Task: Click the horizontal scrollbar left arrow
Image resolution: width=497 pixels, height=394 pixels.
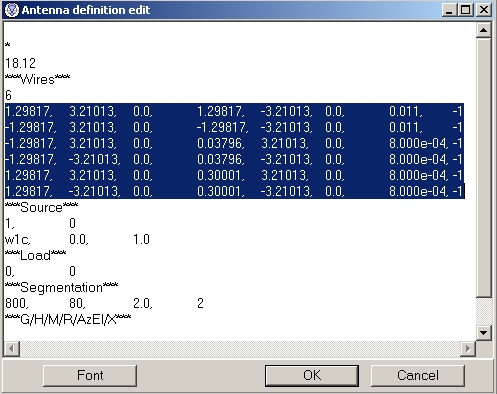Action: pos(12,349)
